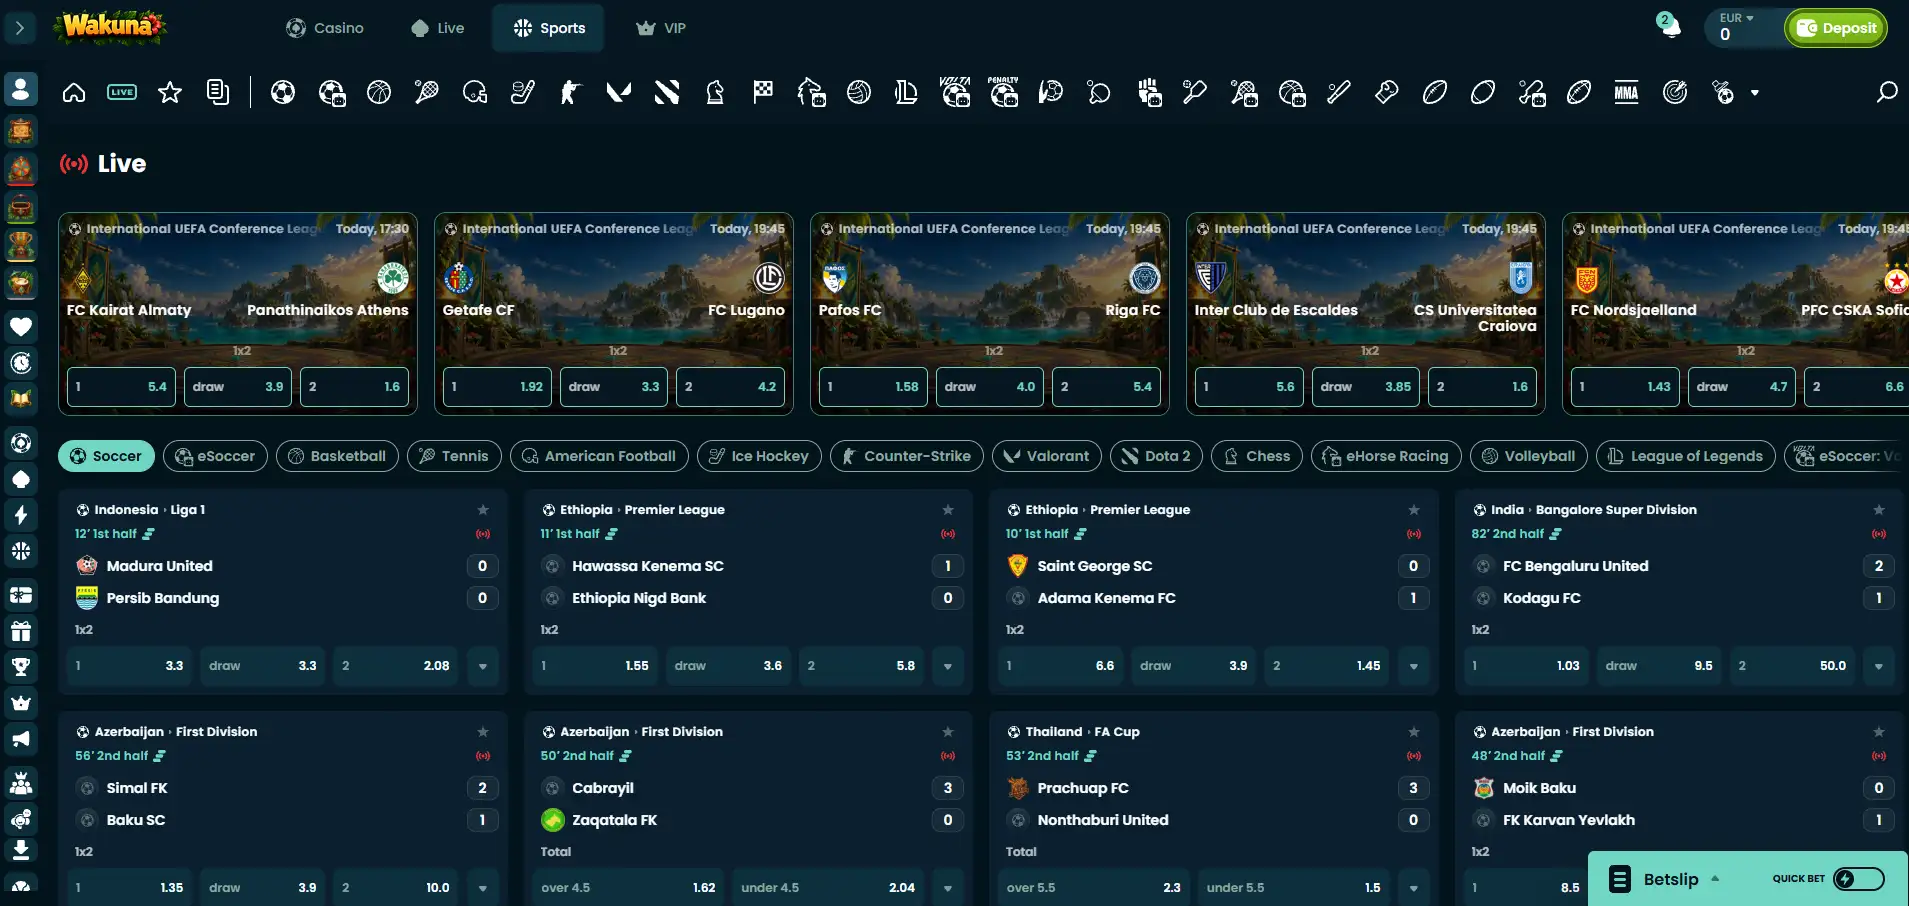Favorite the Hawassa Kenema SC match star
Screen dimensions: 1909x906
pyautogui.click(x=948, y=510)
